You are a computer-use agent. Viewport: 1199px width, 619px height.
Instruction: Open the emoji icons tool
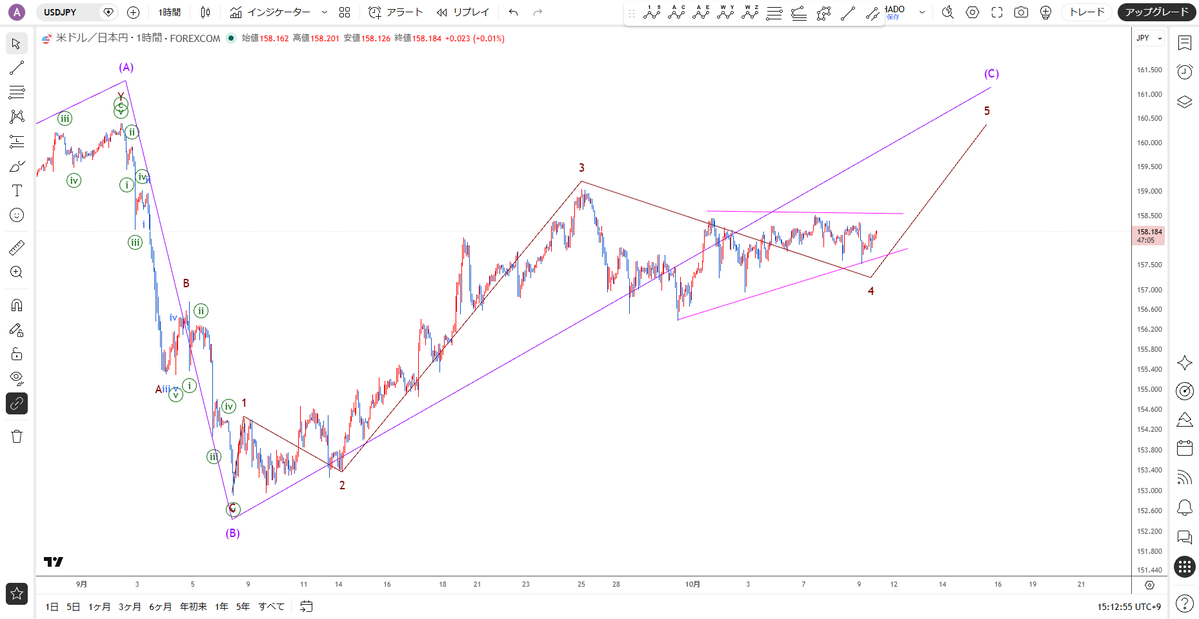(16, 215)
